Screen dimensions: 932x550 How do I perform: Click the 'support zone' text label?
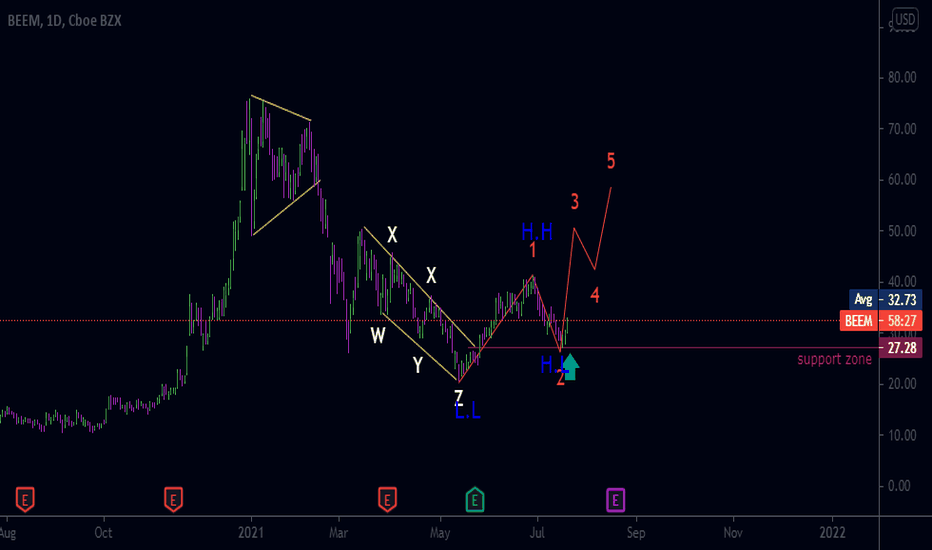pyautogui.click(x=835, y=359)
